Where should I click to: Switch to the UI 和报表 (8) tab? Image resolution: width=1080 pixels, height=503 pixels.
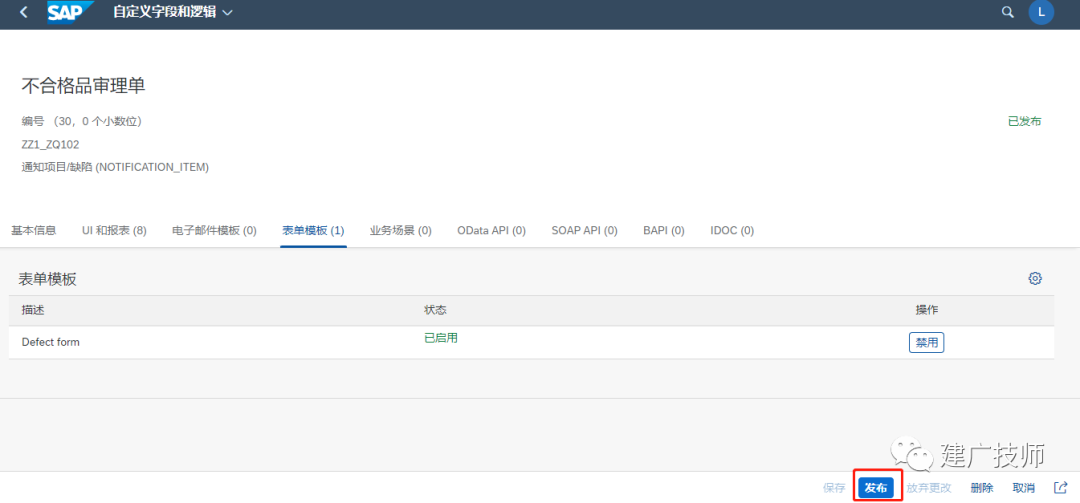pos(114,231)
